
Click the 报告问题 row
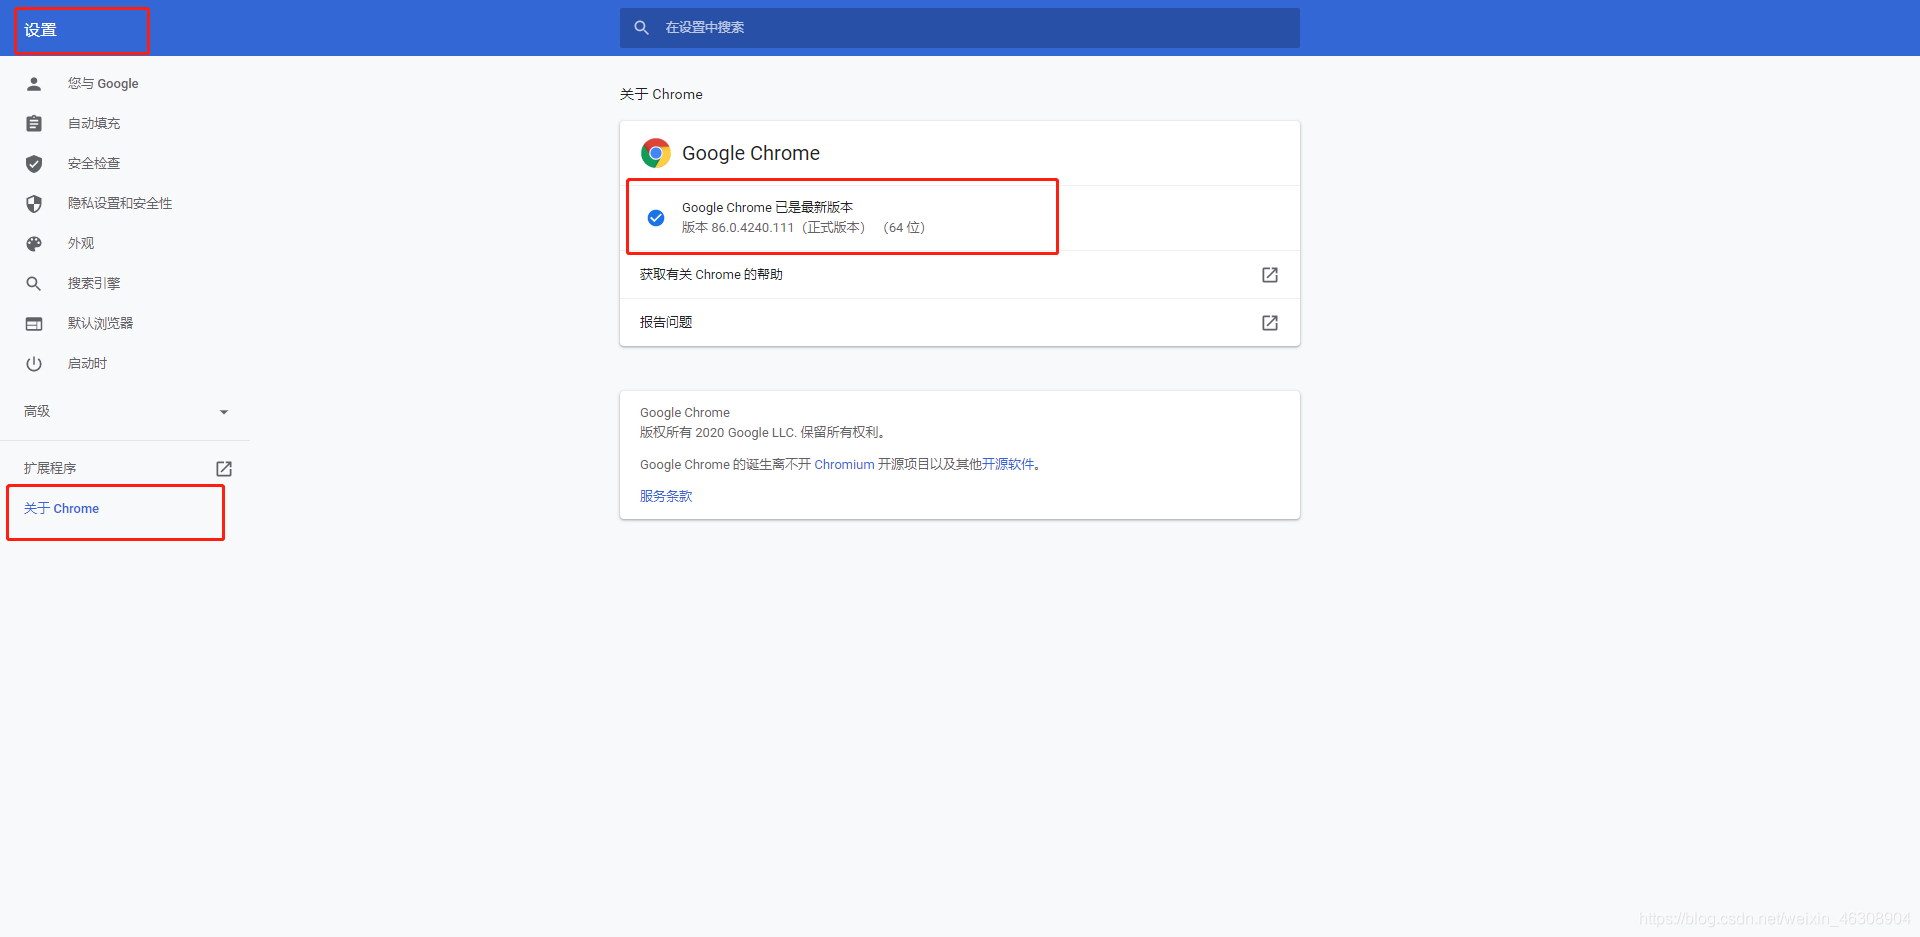click(960, 323)
